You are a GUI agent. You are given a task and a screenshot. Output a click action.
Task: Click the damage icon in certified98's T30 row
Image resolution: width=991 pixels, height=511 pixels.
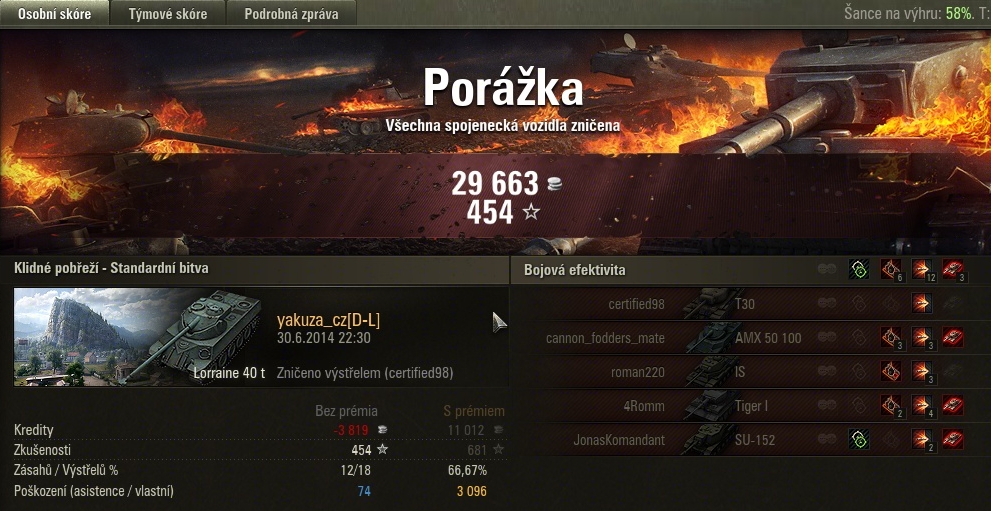click(x=921, y=303)
